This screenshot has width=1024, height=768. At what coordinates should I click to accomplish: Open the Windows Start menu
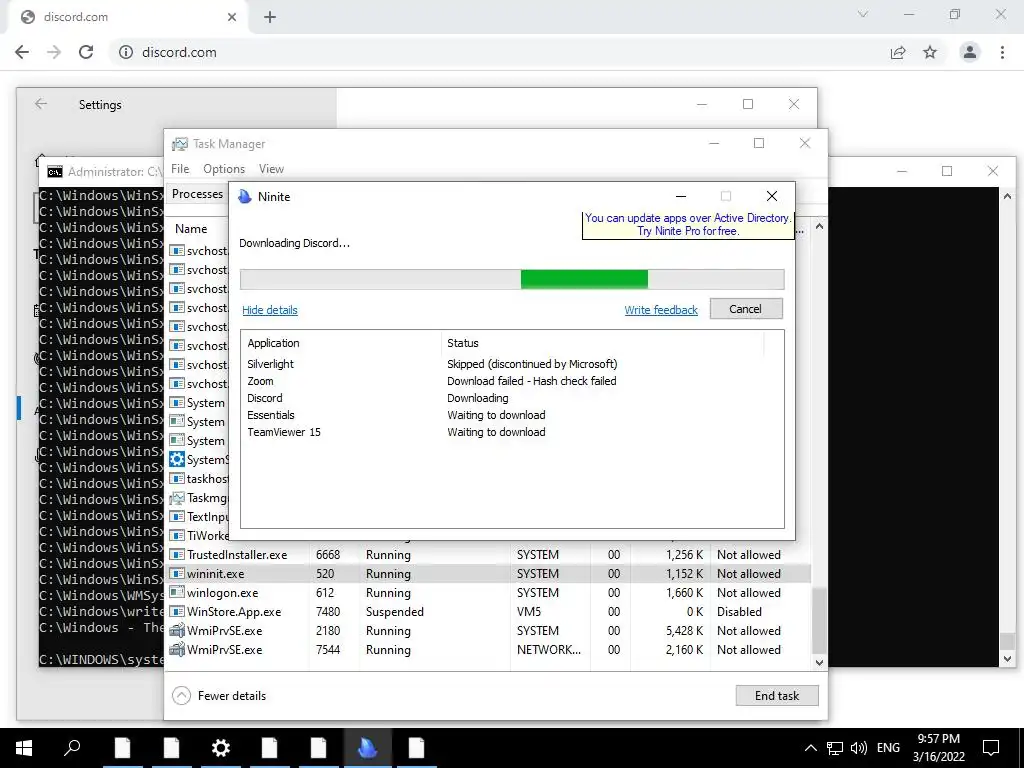pyautogui.click(x=24, y=748)
